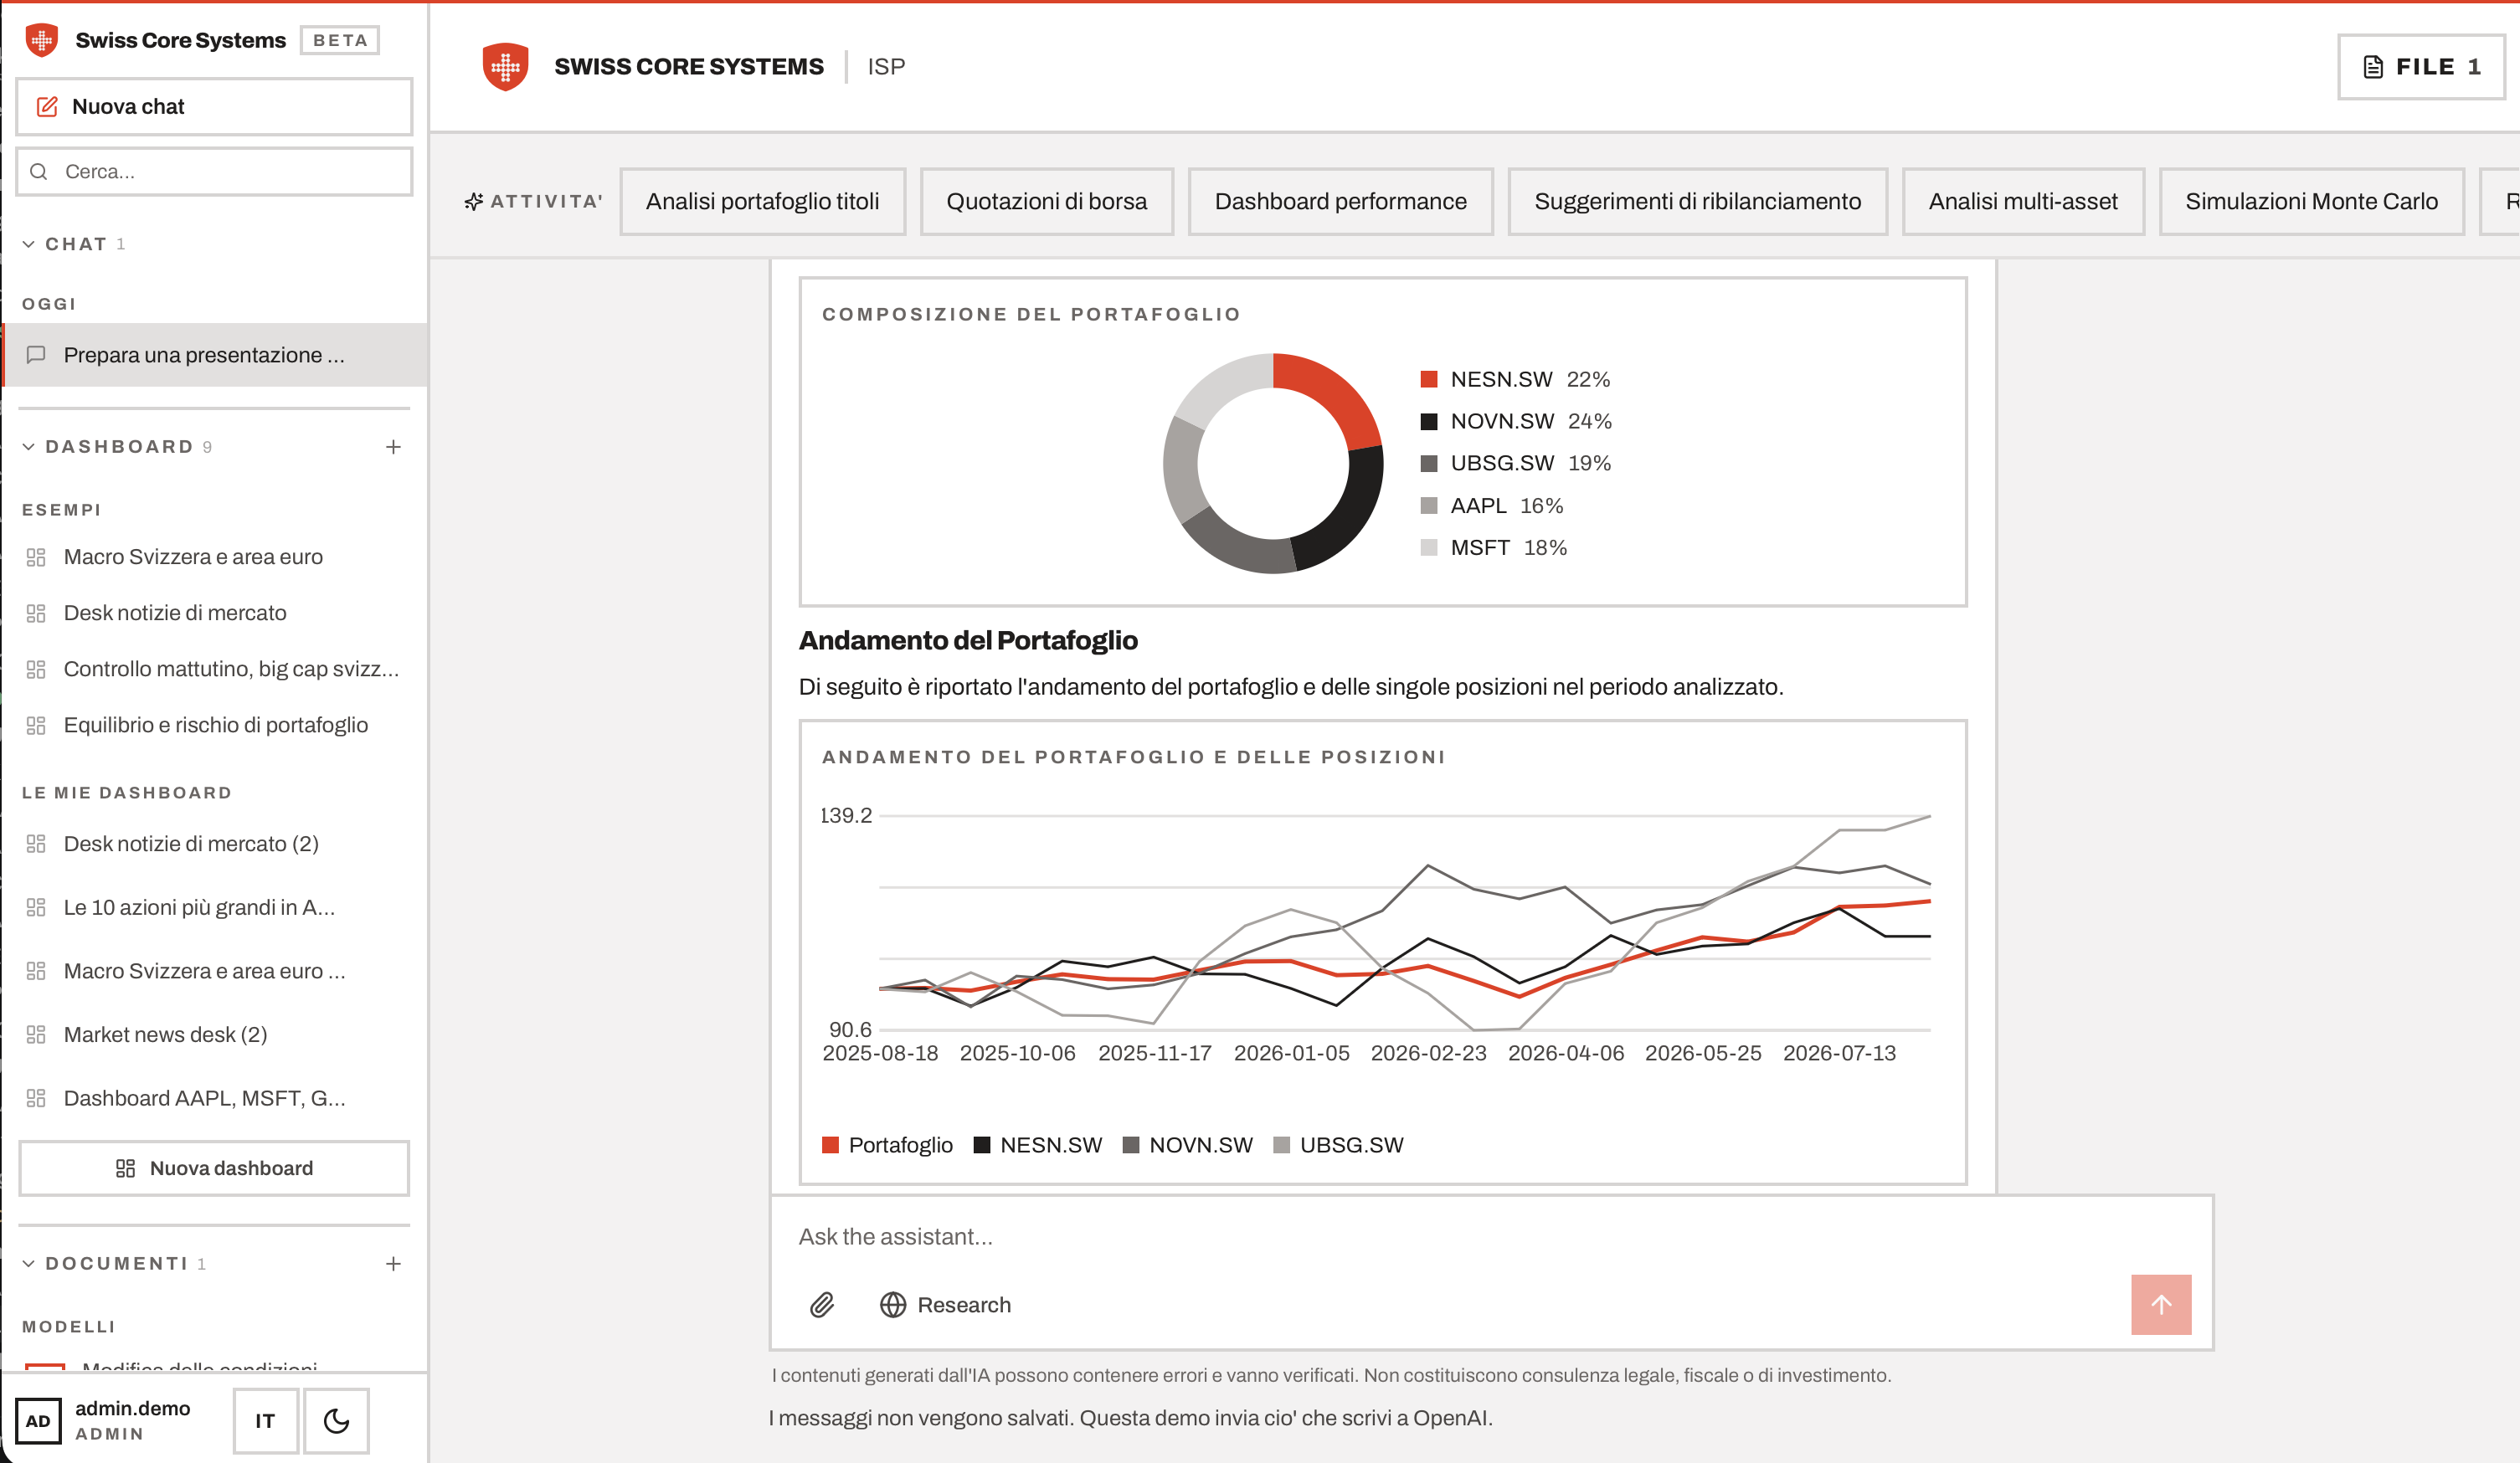Open Controllo mattutino, big cap svizz... dashboard
This screenshot has height=1463, width=2520.
pyautogui.click(x=214, y=669)
